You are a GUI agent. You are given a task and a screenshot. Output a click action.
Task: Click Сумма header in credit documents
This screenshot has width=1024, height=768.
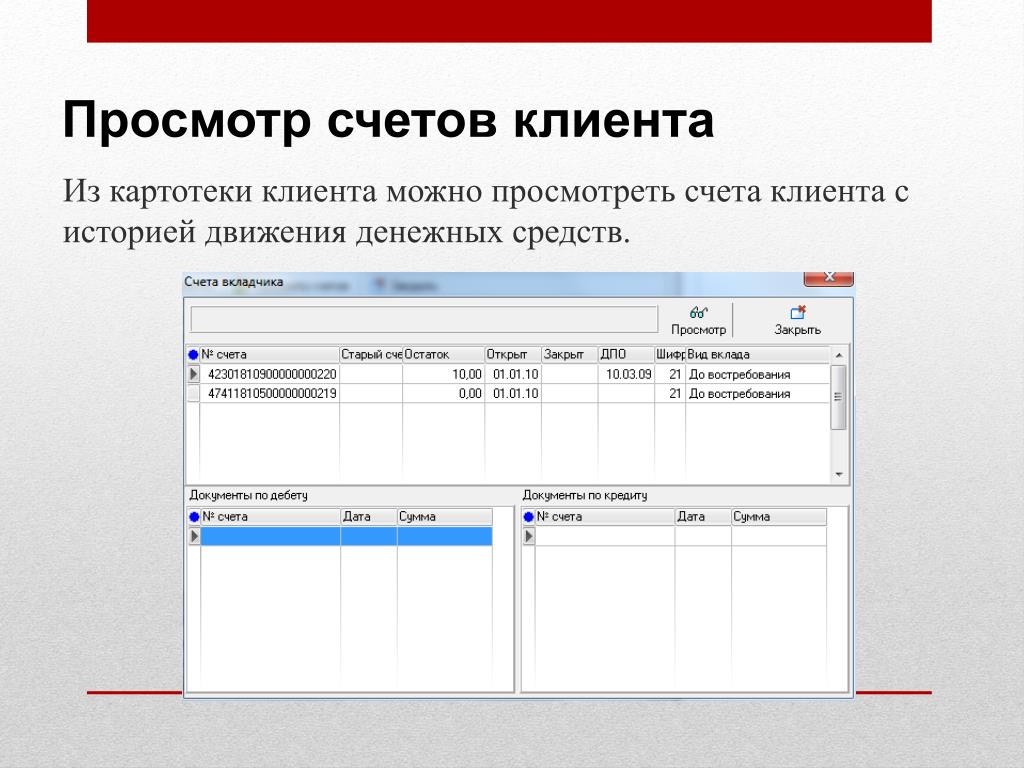[779, 517]
